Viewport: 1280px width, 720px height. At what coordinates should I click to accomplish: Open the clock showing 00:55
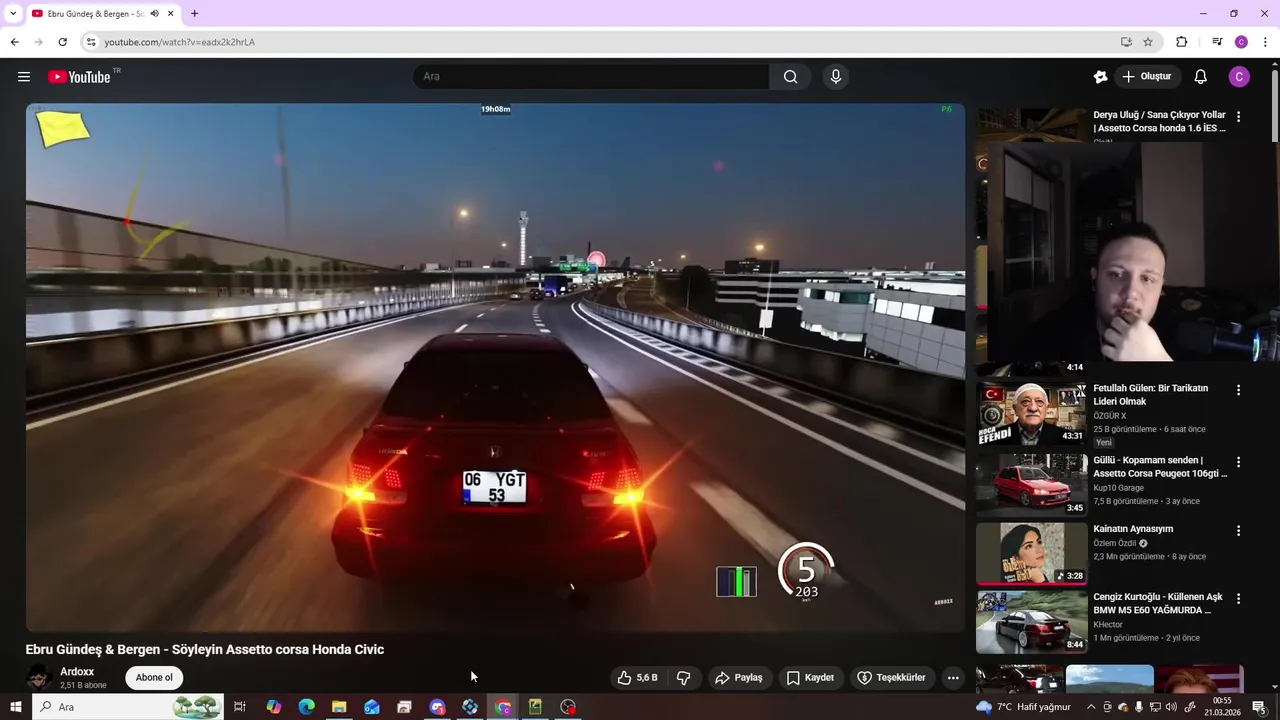[x=1221, y=707]
